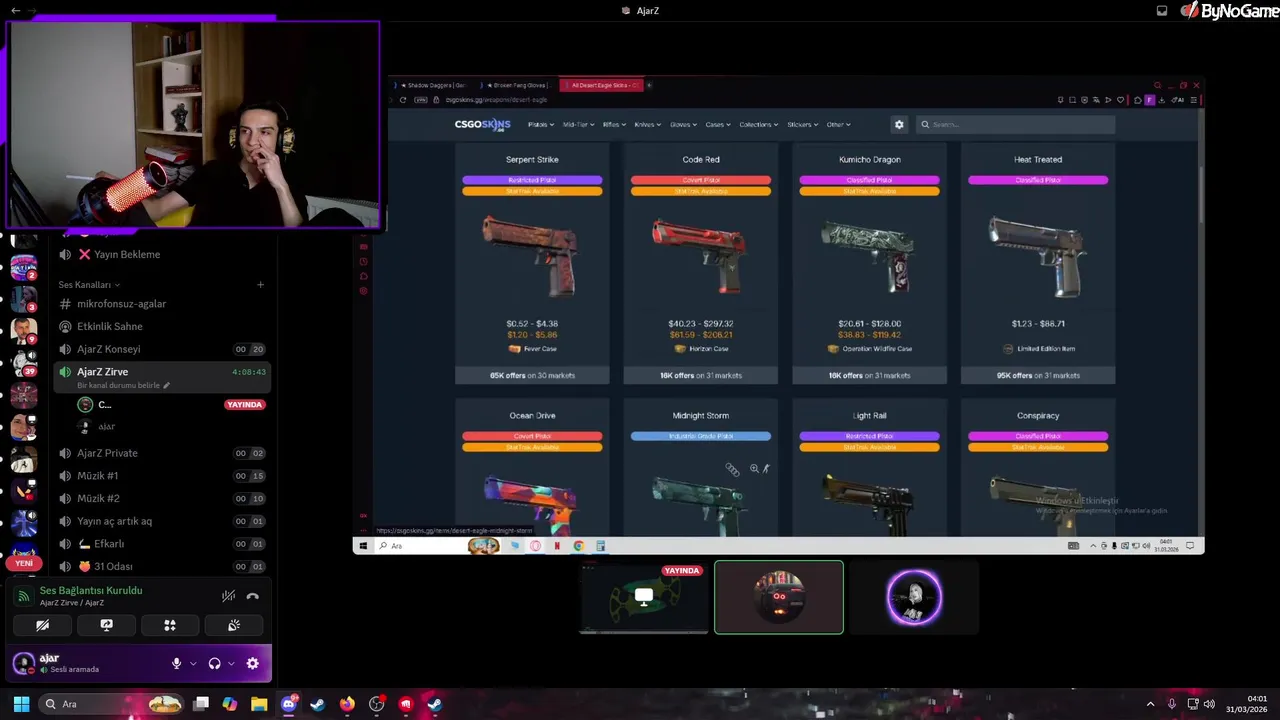Expand headphone output device options arrow
1280x720 pixels.
pyautogui.click(x=231, y=663)
